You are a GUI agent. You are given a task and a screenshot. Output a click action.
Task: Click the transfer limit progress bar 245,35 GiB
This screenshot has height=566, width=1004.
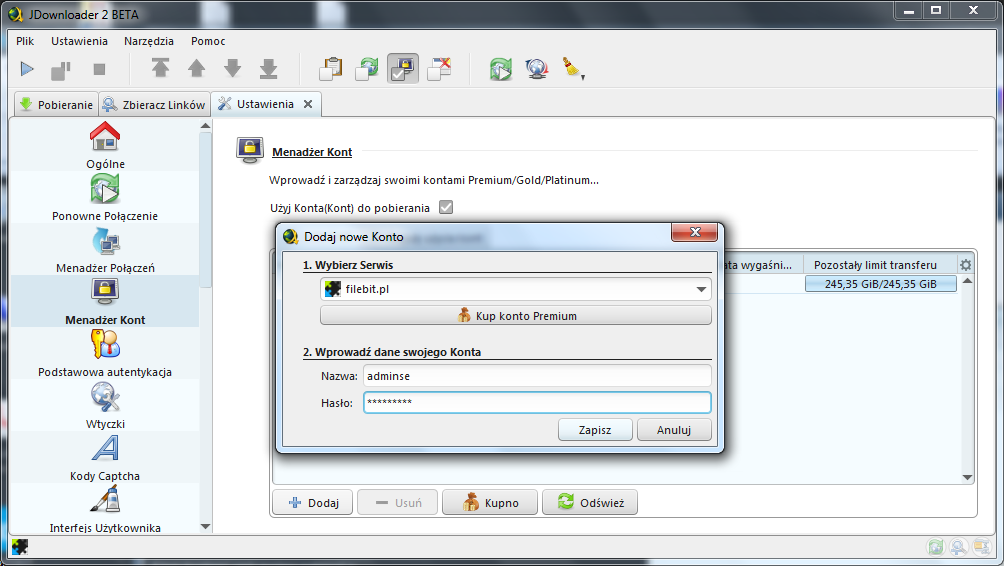click(x=880, y=284)
